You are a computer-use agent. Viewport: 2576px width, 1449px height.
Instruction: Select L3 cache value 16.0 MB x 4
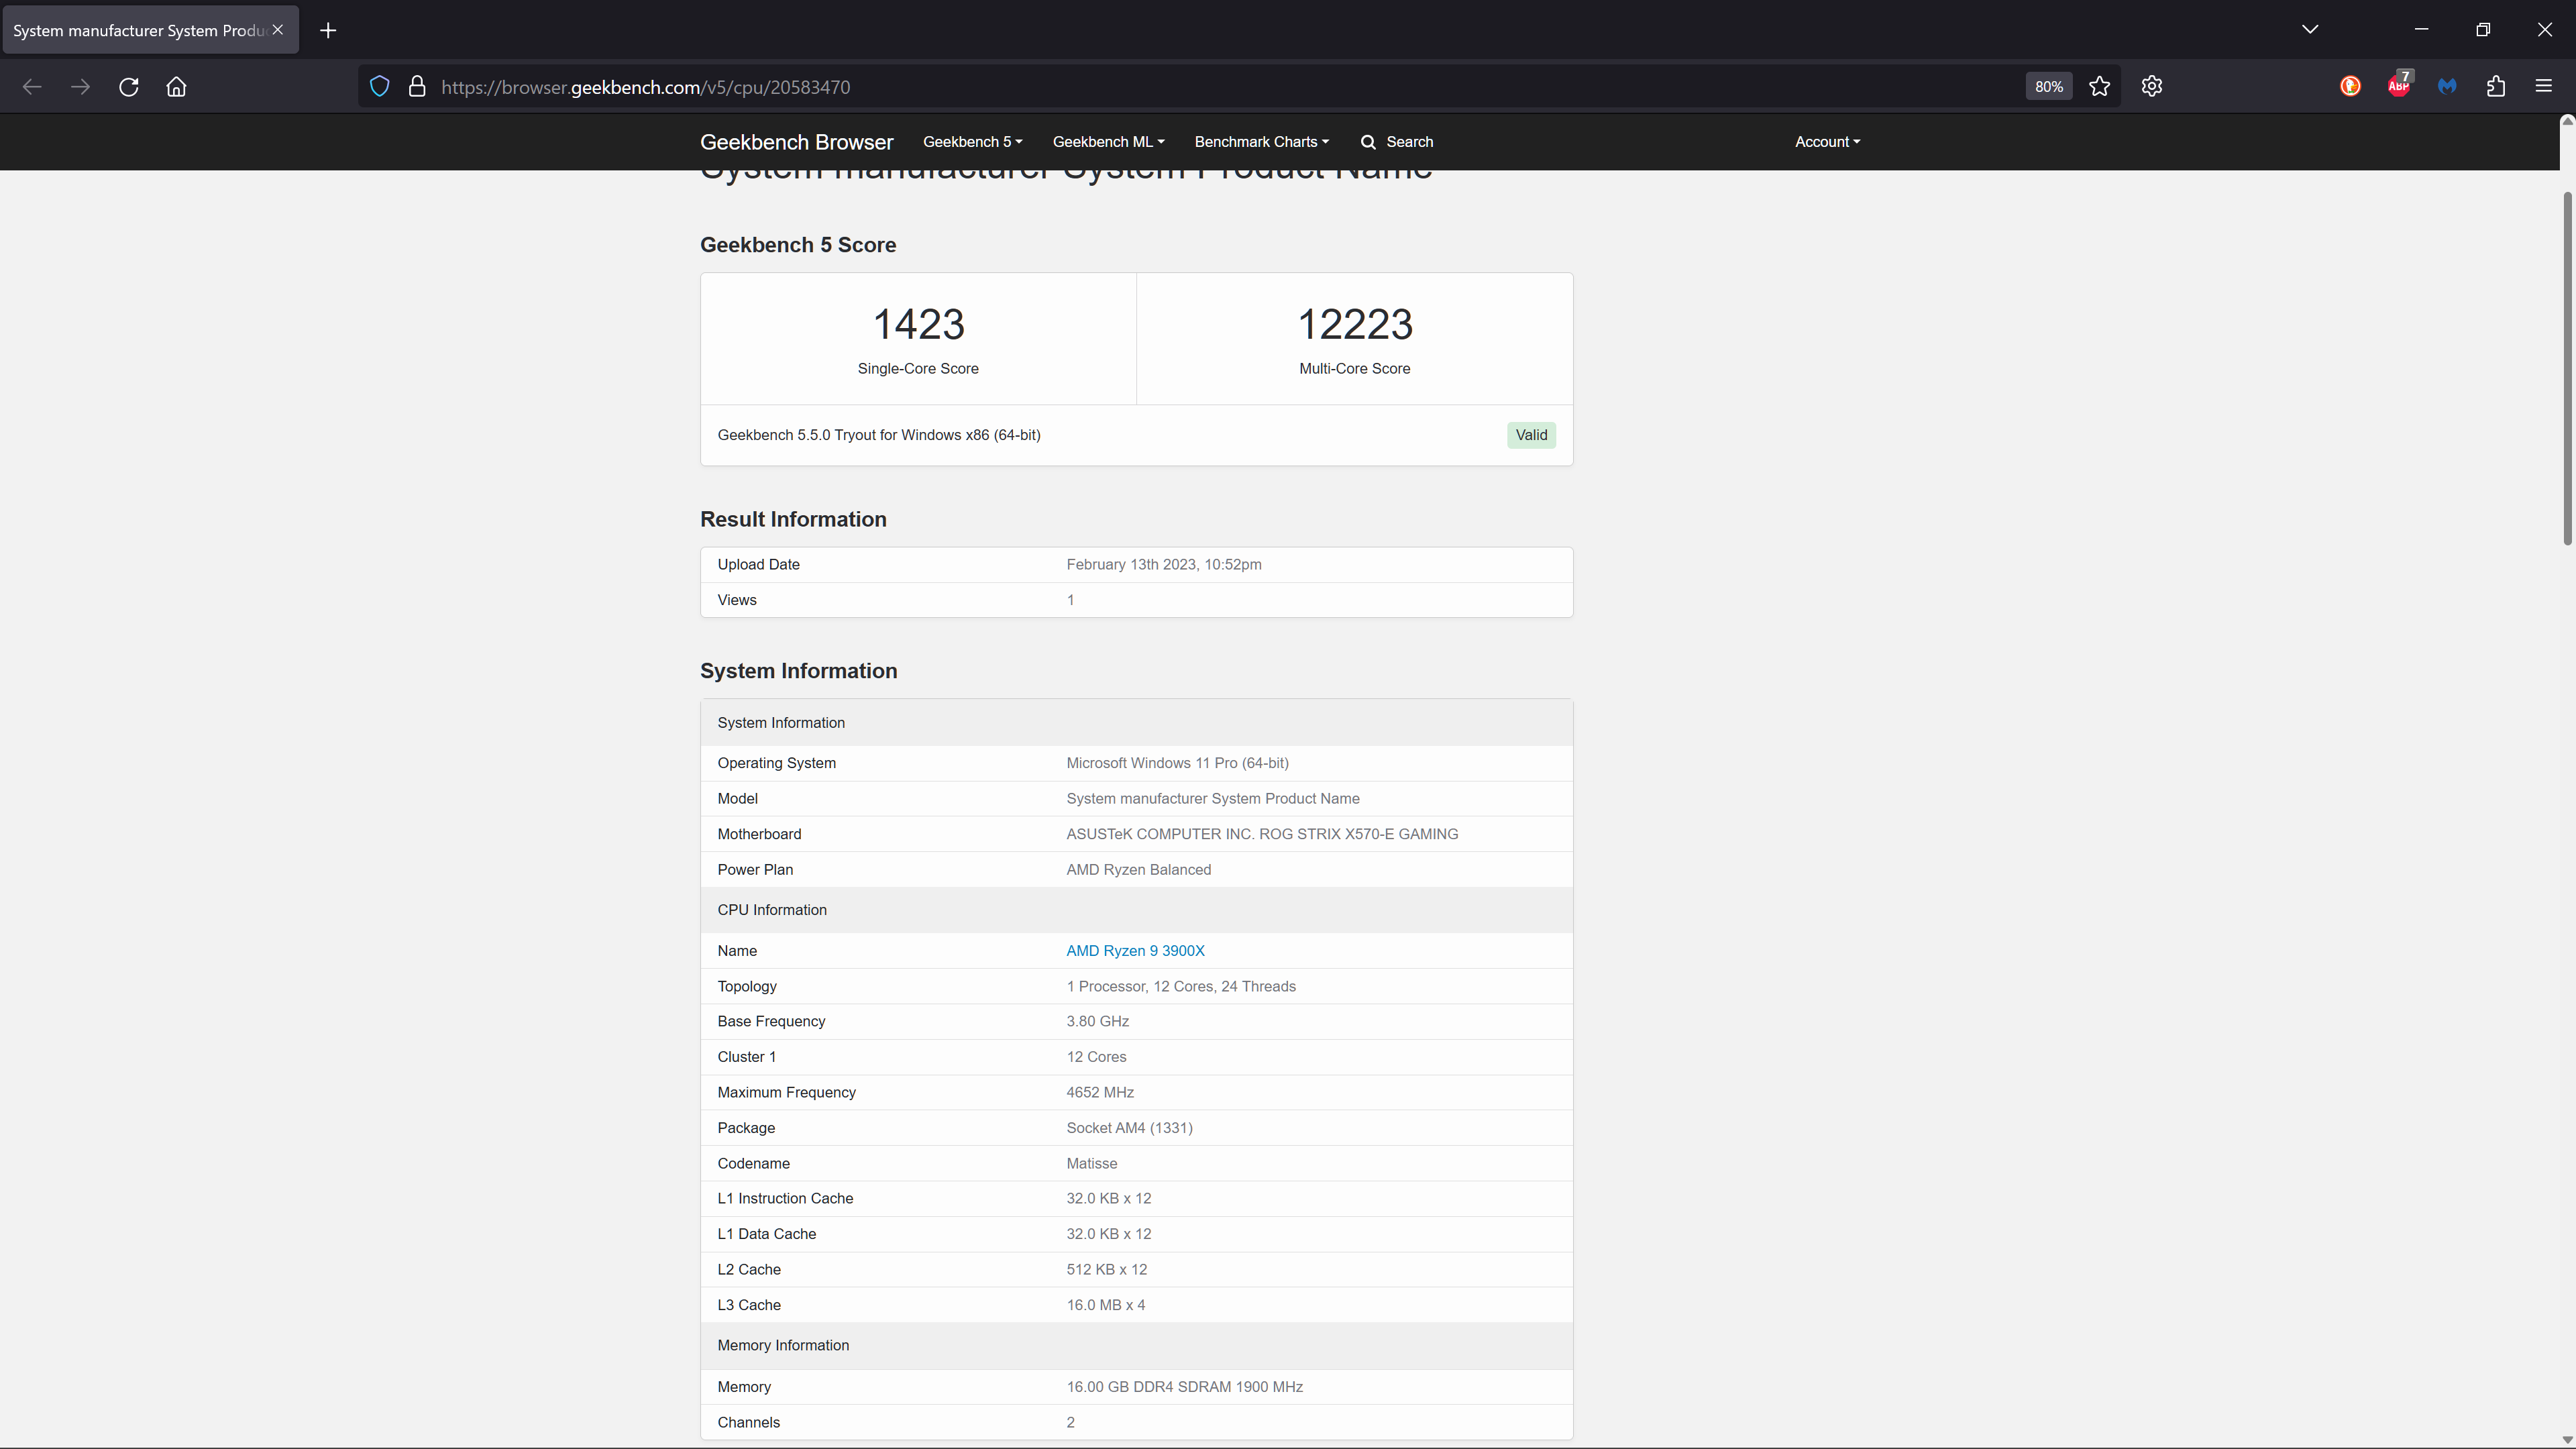pos(1105,1305)
